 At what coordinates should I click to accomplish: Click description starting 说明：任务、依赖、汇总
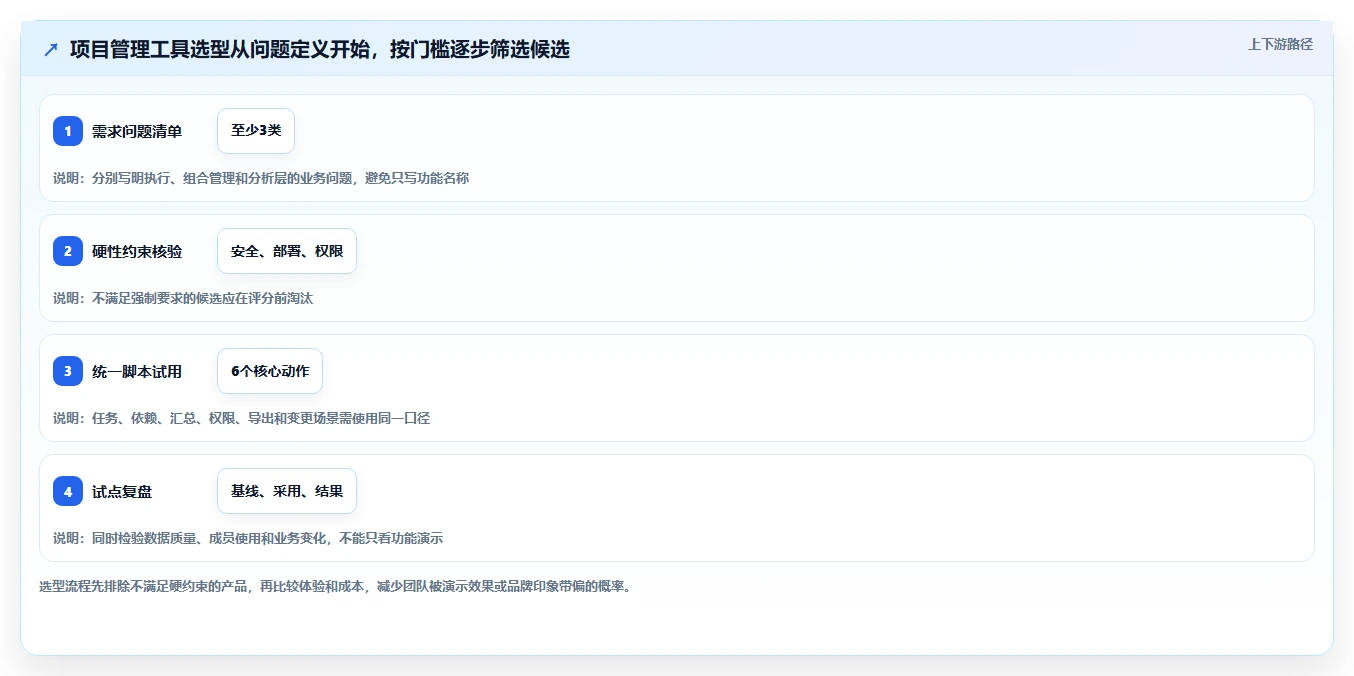tap(241, 418)
